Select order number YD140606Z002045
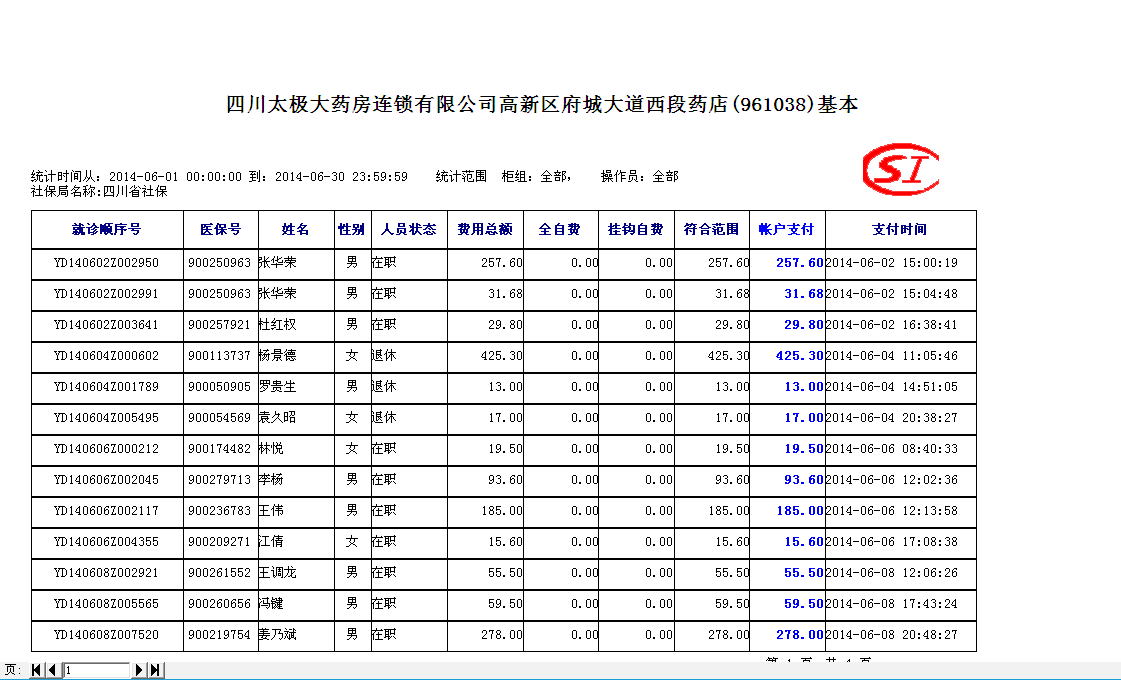The image size is (1121, 680). tap(107, 480)
